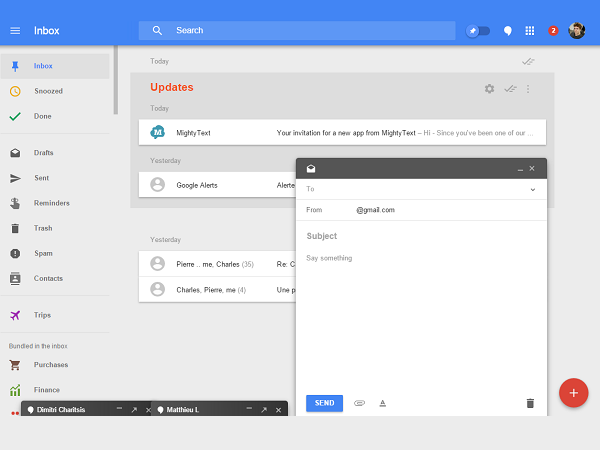This screenshot has height=450, width=600.
Task: Click the compose window envelope icon
Action: [x=311, y=169]
